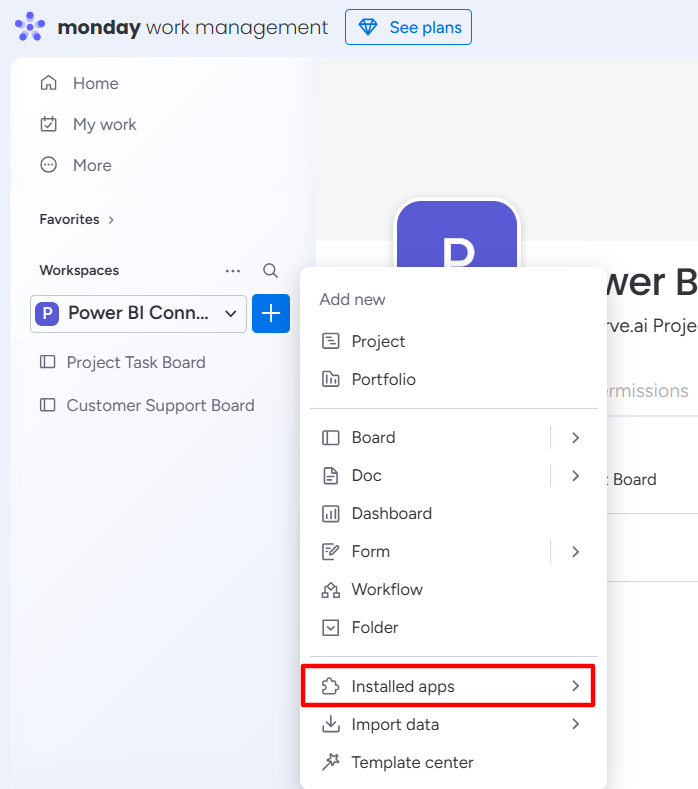Viewport: 698px width, 789px height.
Task: Click the More ellipsis circle icon
Action: [x=48, y=165]
